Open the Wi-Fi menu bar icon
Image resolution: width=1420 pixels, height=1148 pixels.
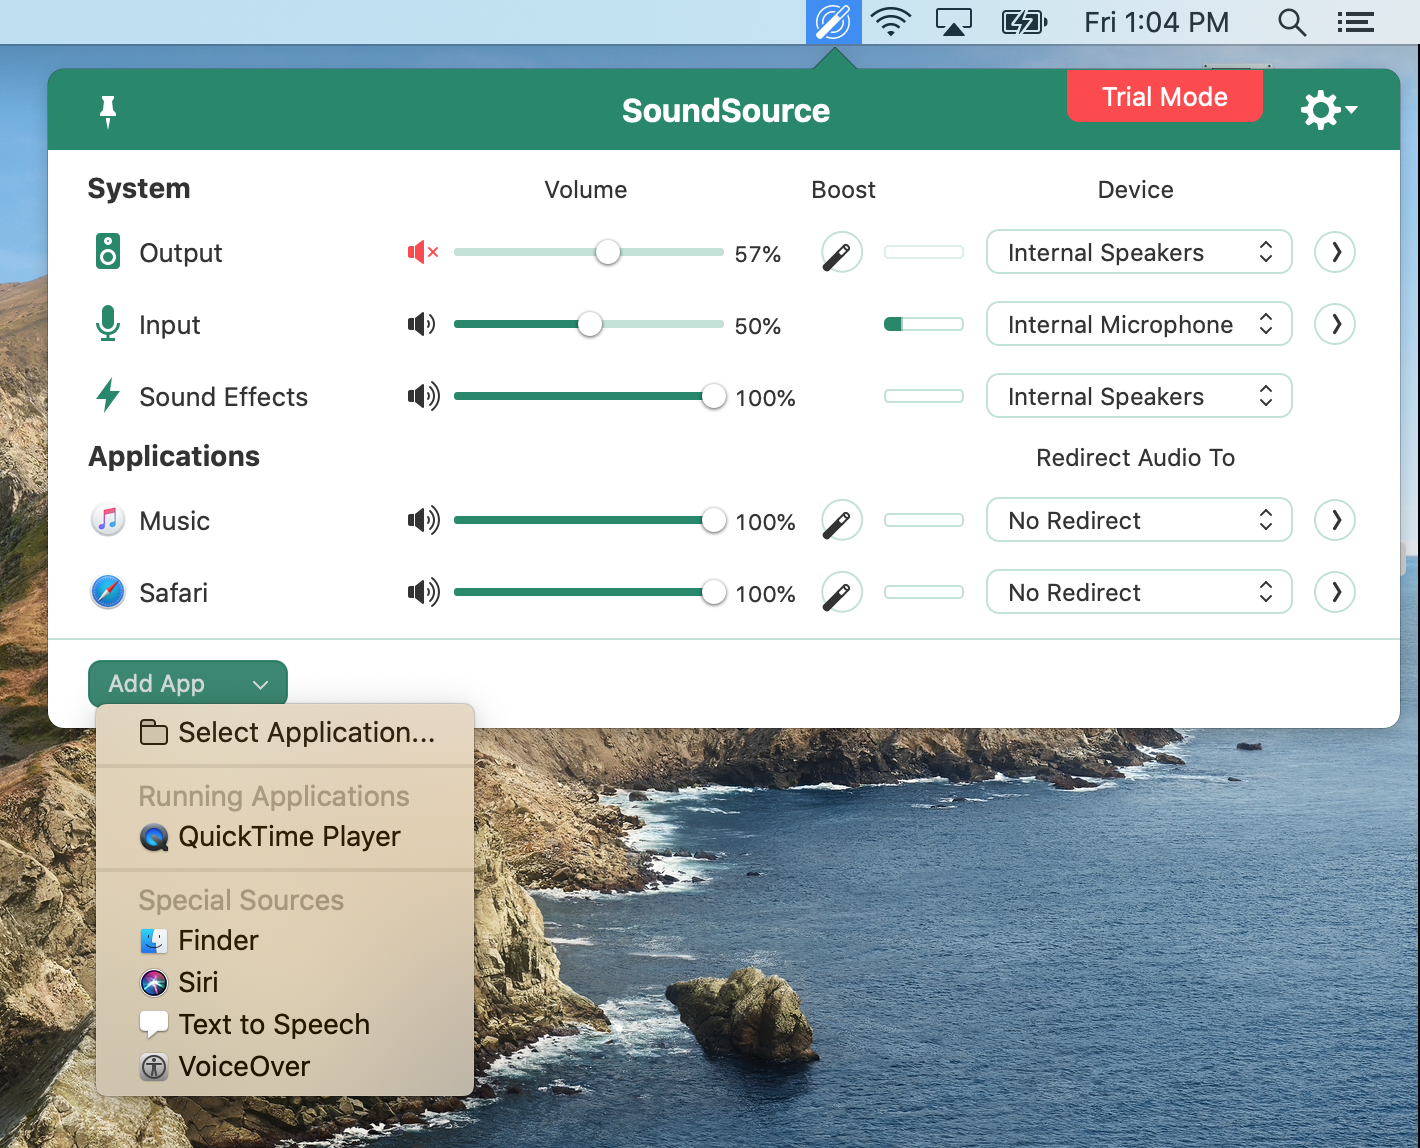point(890,21)
